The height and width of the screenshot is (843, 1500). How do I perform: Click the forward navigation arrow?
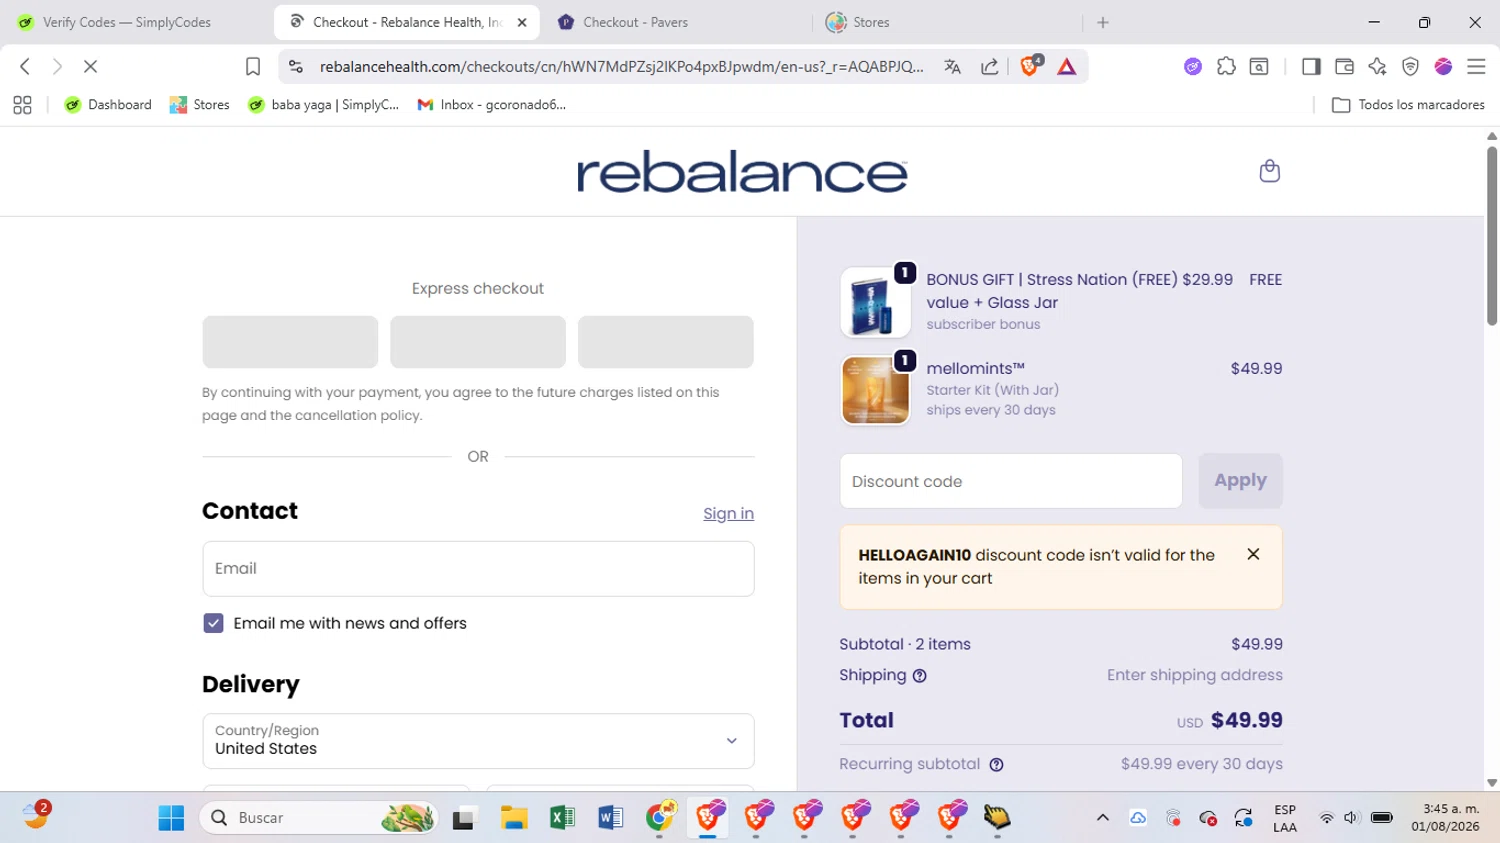(x=57, y=66)
